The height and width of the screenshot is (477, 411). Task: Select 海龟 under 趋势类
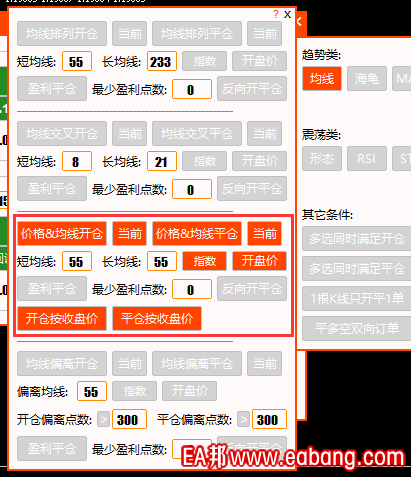point(367,79)
